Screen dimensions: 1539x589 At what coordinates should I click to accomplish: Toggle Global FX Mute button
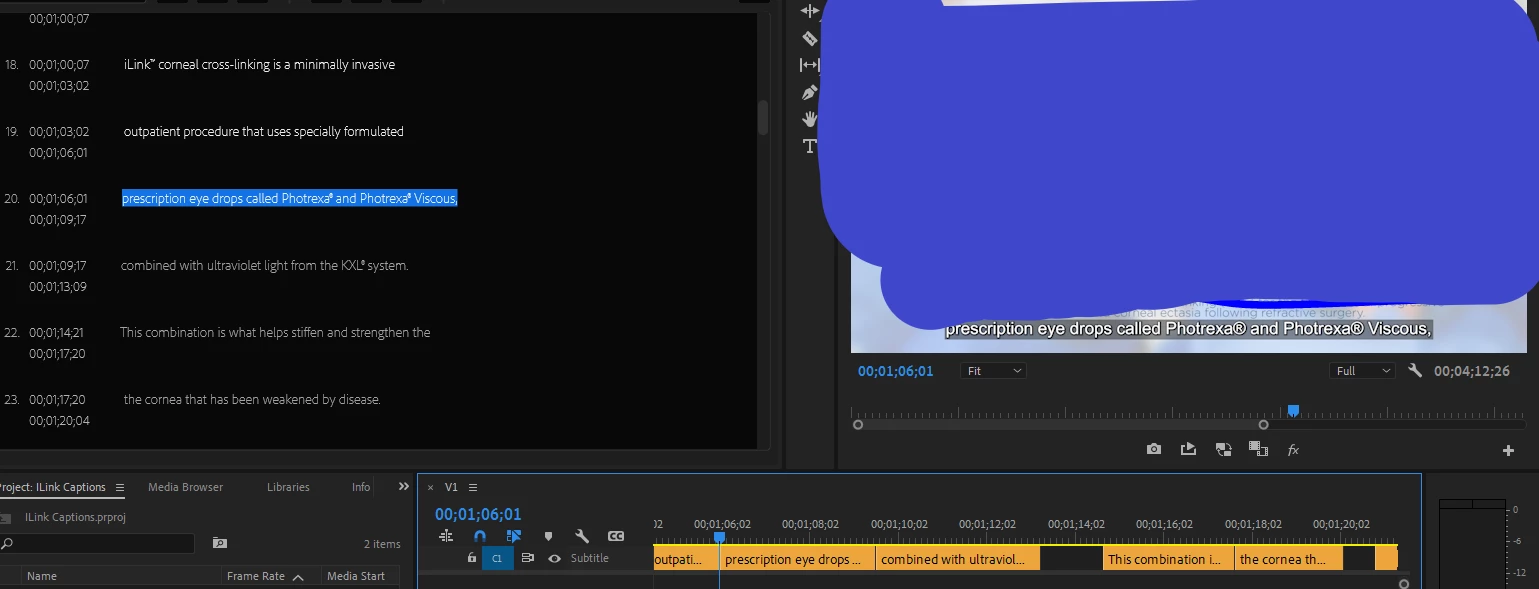point(1293,450)
